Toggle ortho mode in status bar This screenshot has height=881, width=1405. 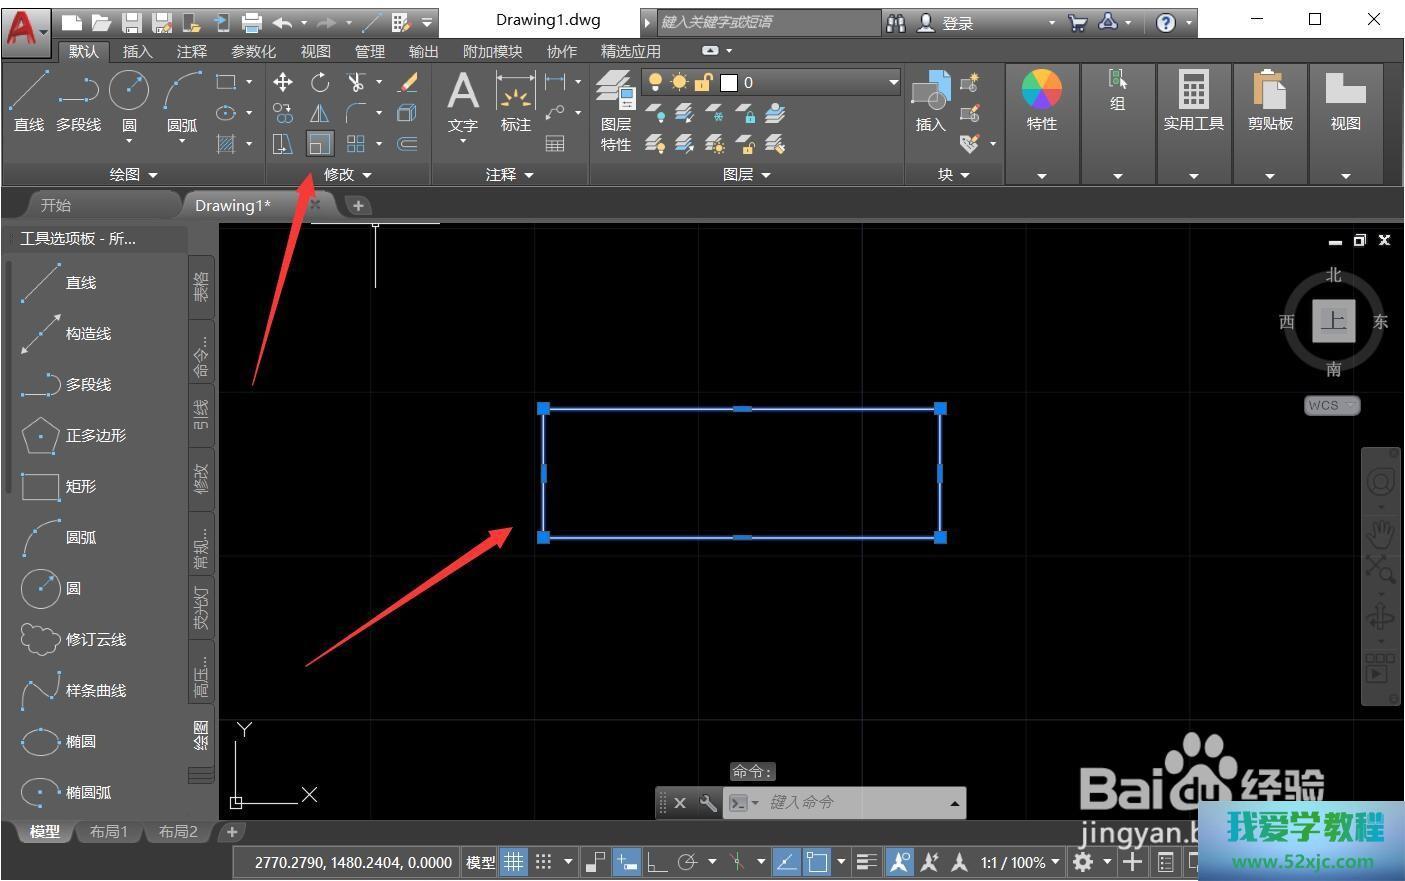657,862
